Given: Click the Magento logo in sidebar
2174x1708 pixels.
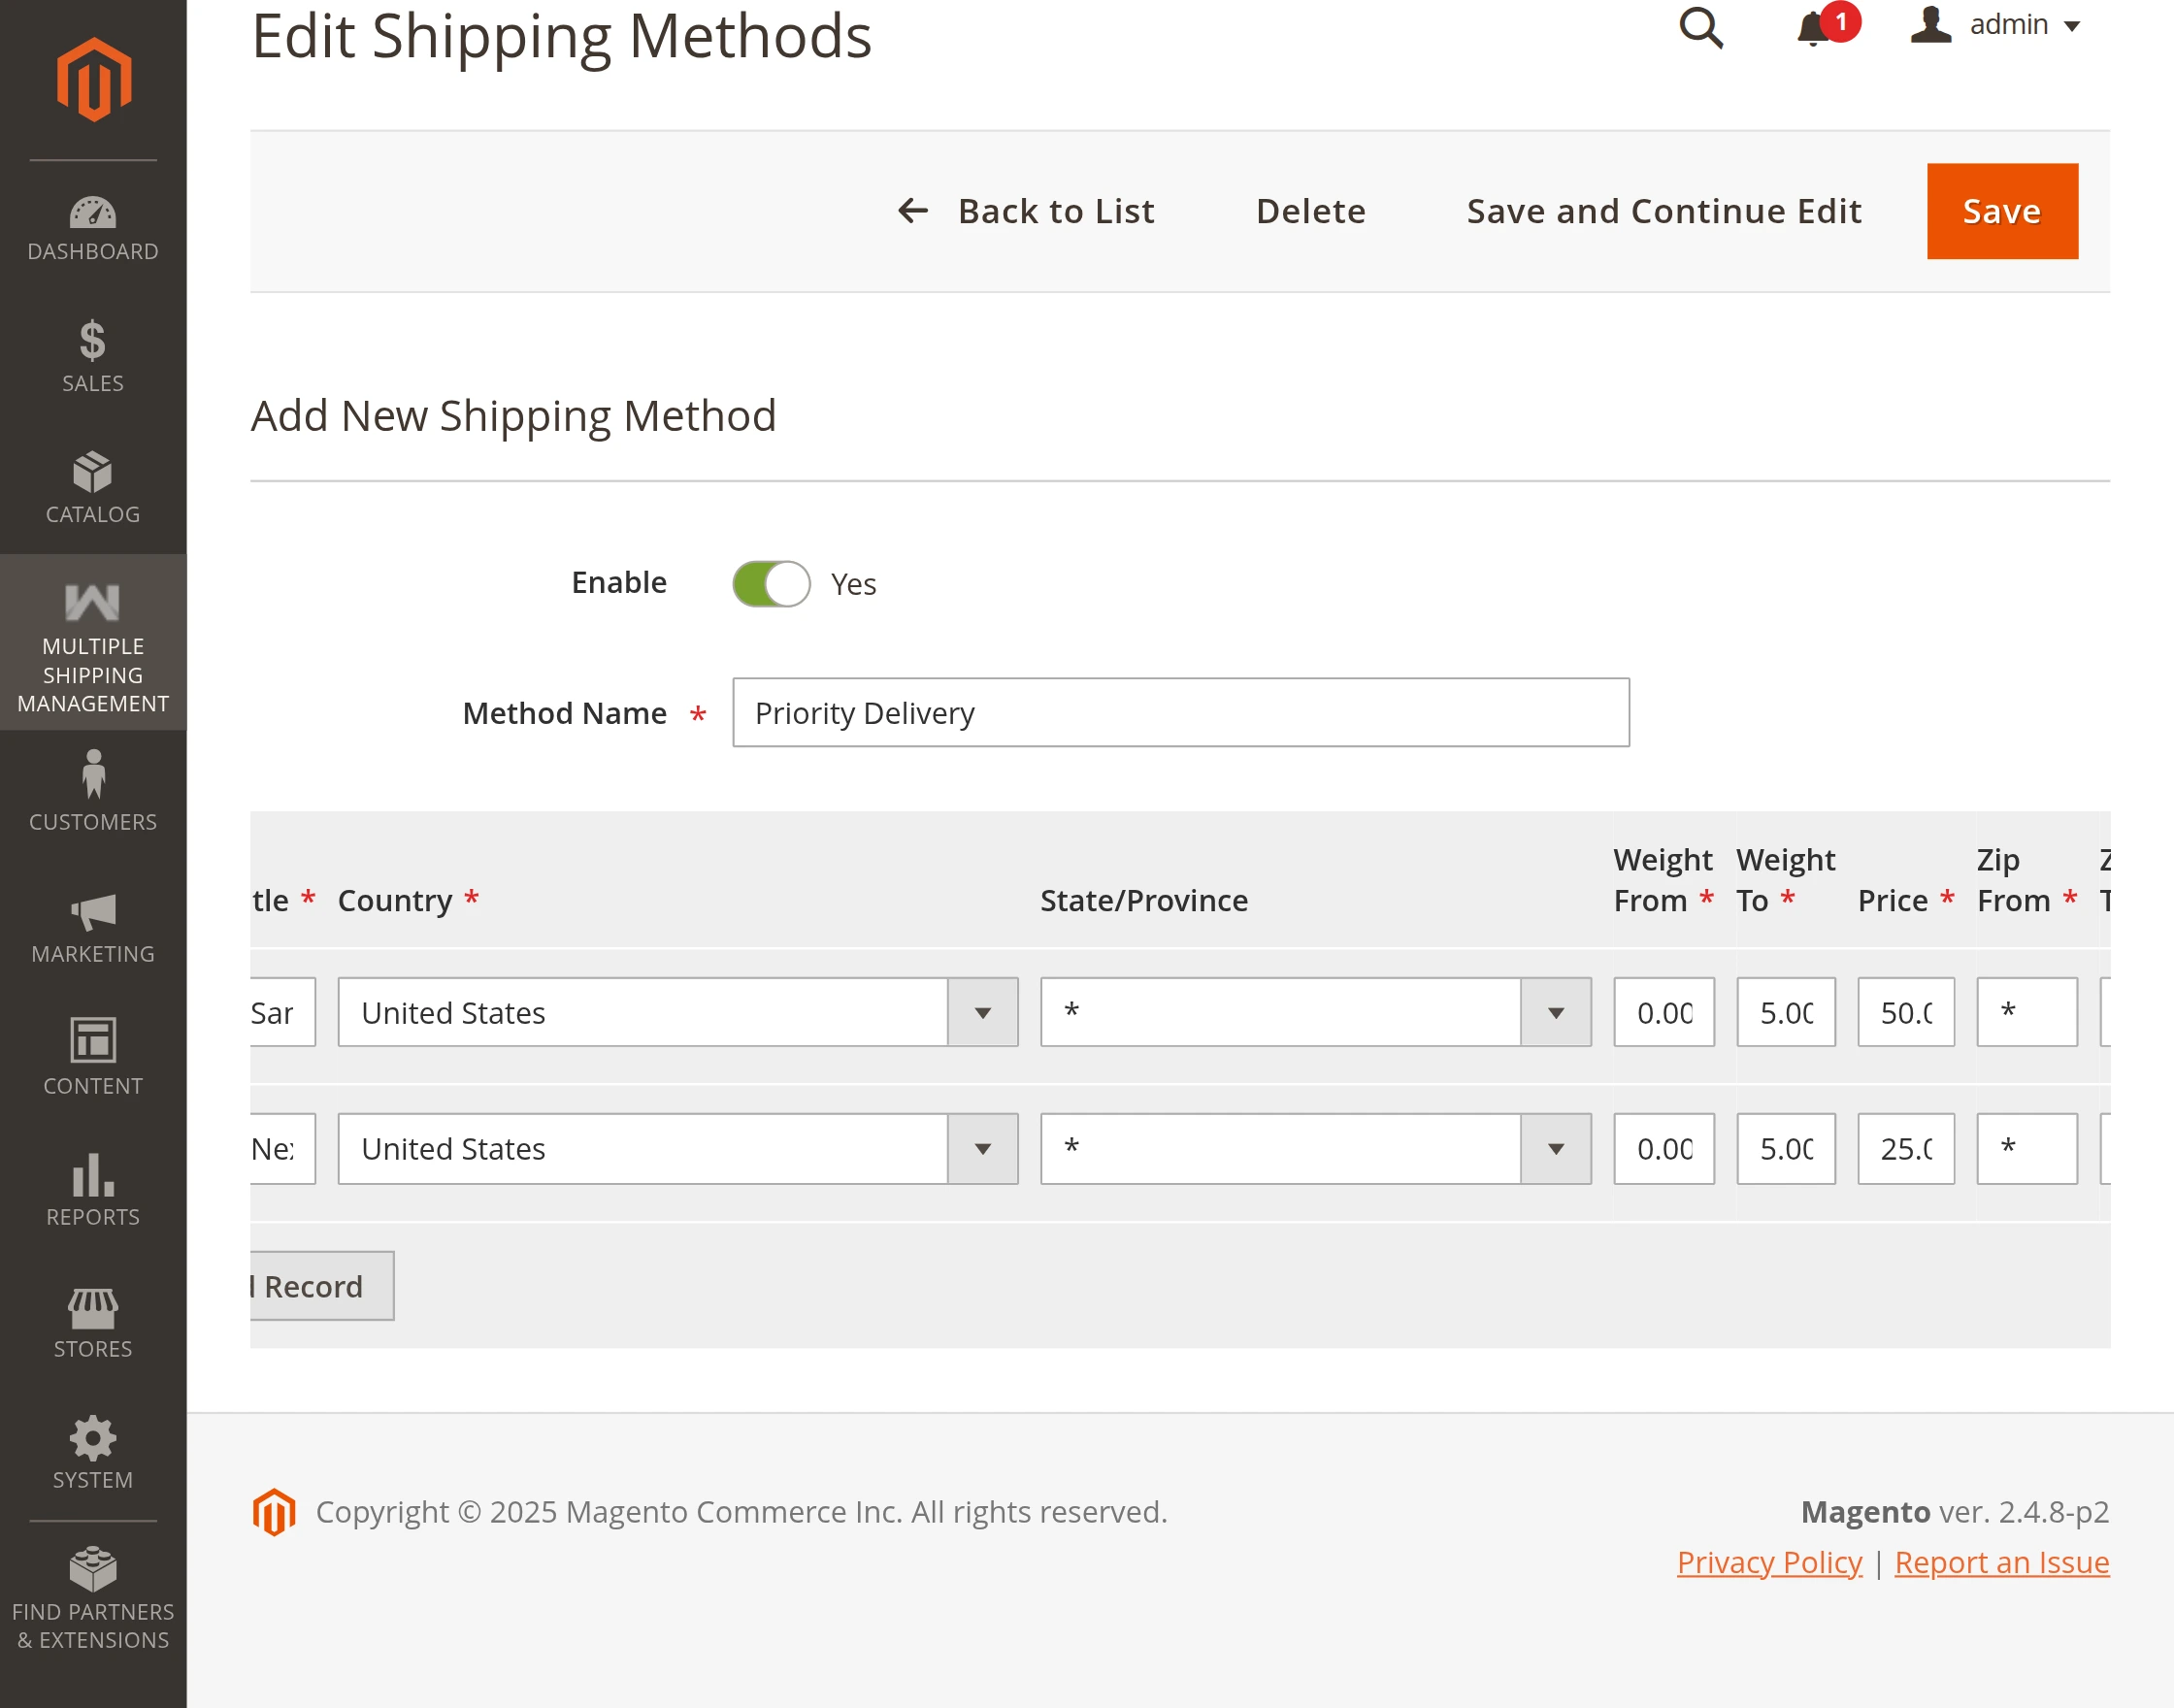Looking at the screenshot, I should click(93, 80).
